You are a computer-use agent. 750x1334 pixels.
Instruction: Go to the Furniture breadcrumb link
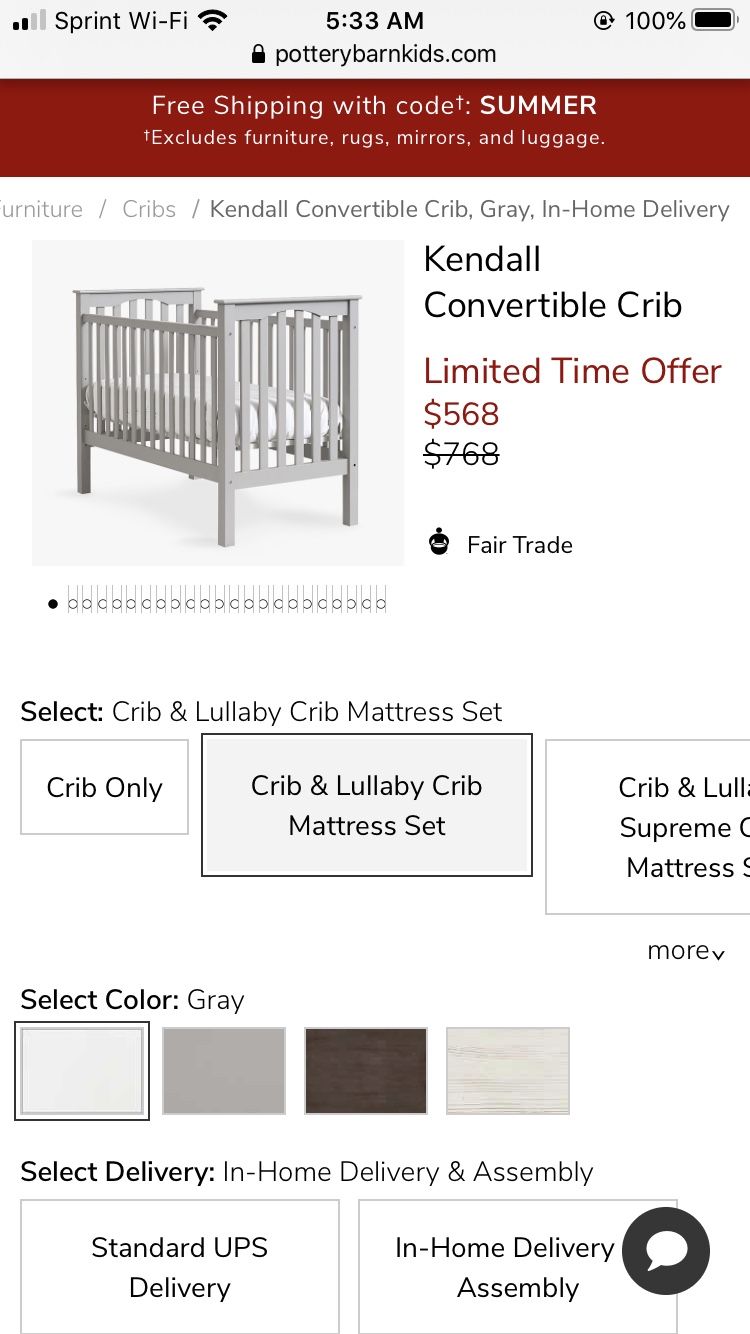41,209
